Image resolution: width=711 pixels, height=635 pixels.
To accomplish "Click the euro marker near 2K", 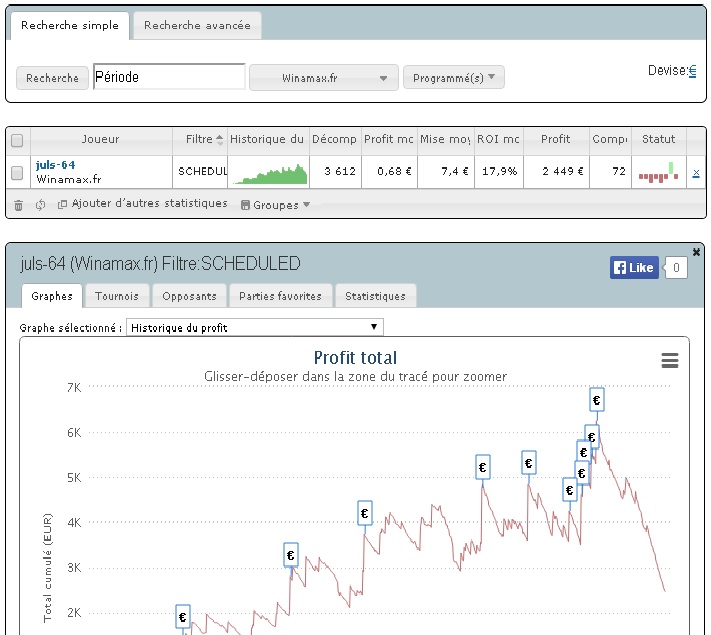I will click(183, 617).
